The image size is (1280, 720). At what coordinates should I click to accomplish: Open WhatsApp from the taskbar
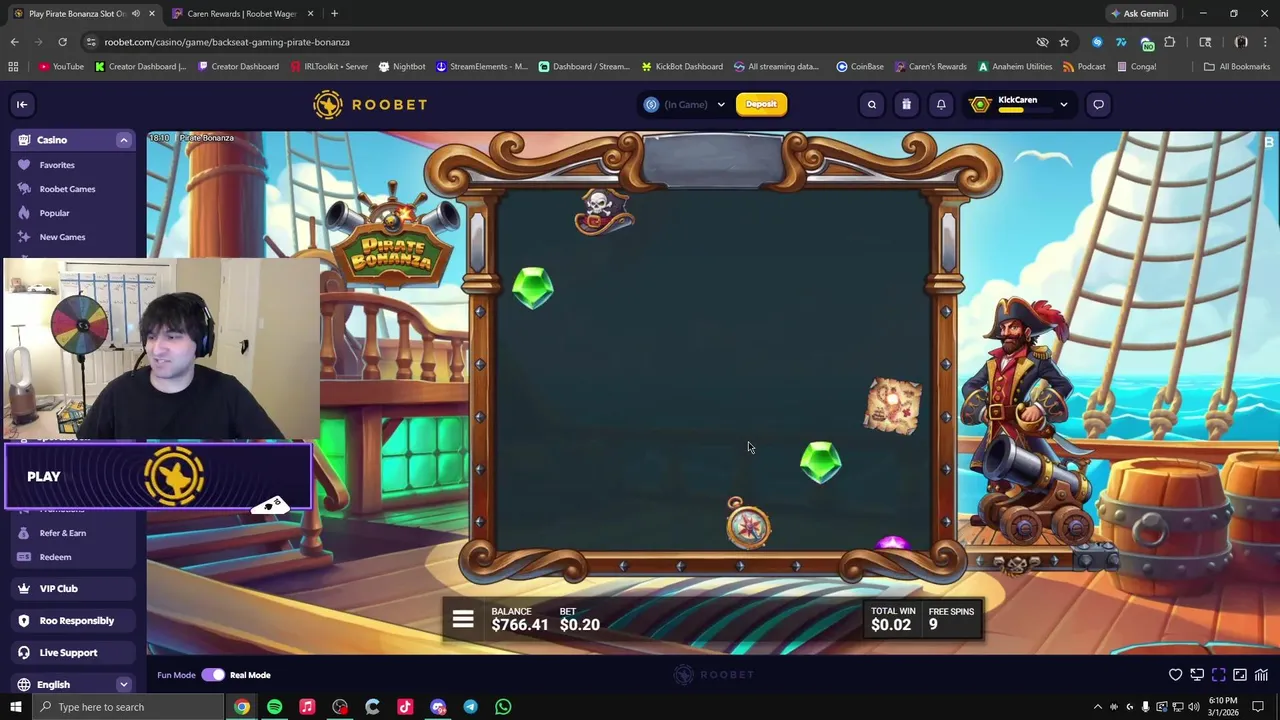[x=503, y=707]
